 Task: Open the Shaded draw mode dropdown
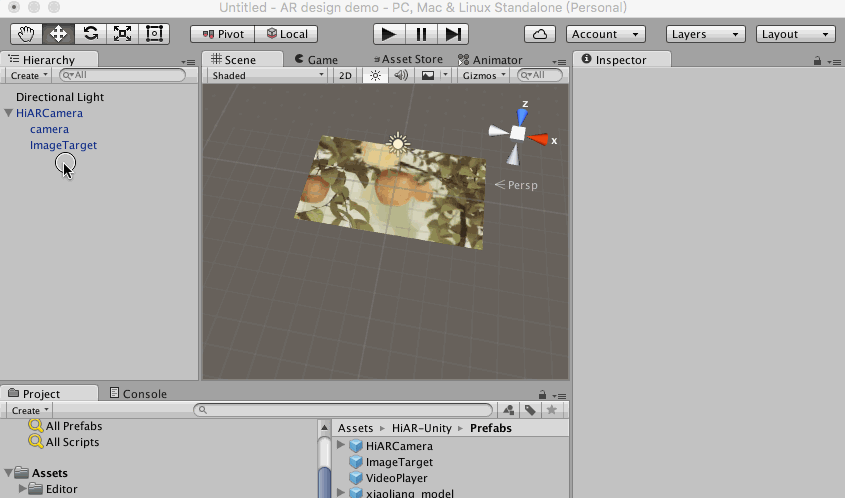267,75
